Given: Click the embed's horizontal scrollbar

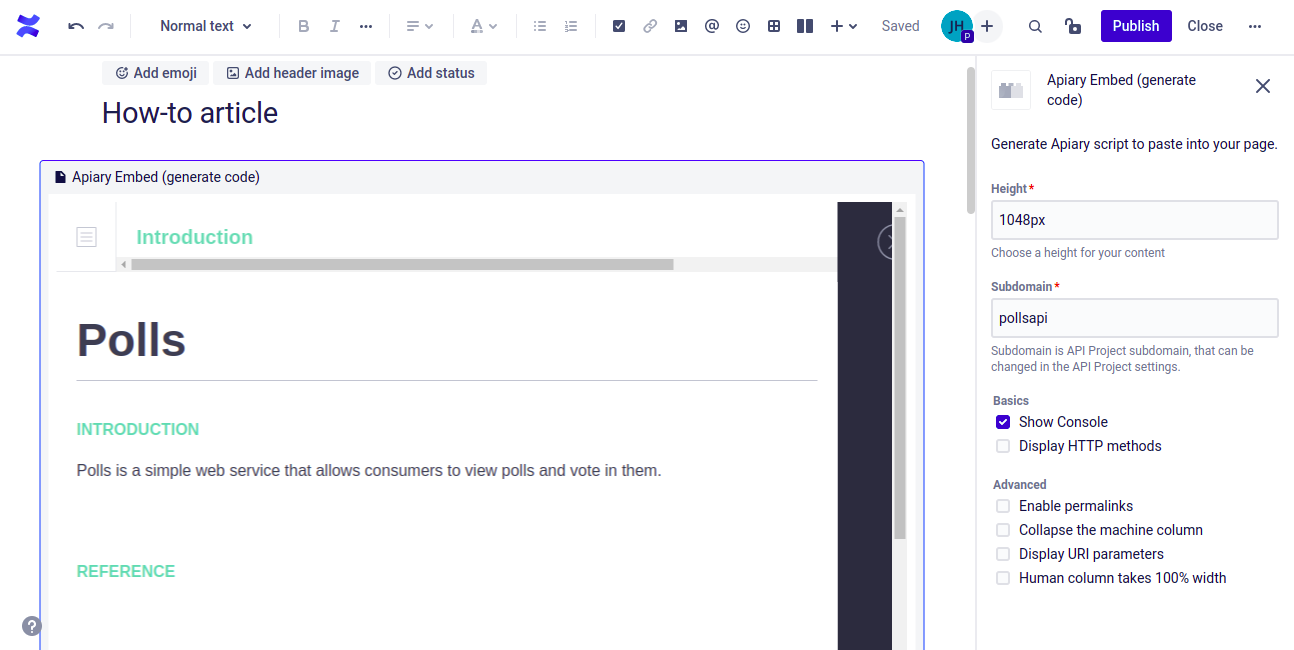Looking at the screenshot, I should click(402, 265).
